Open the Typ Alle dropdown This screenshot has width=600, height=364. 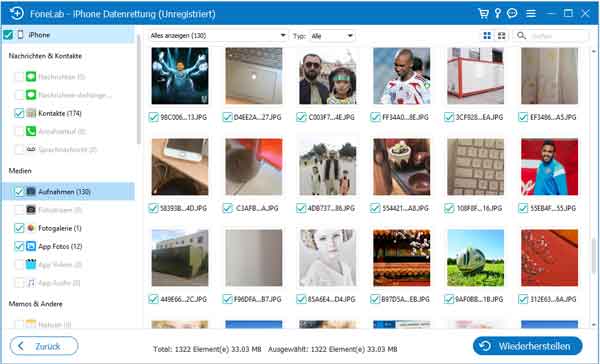tap(331, 36)
